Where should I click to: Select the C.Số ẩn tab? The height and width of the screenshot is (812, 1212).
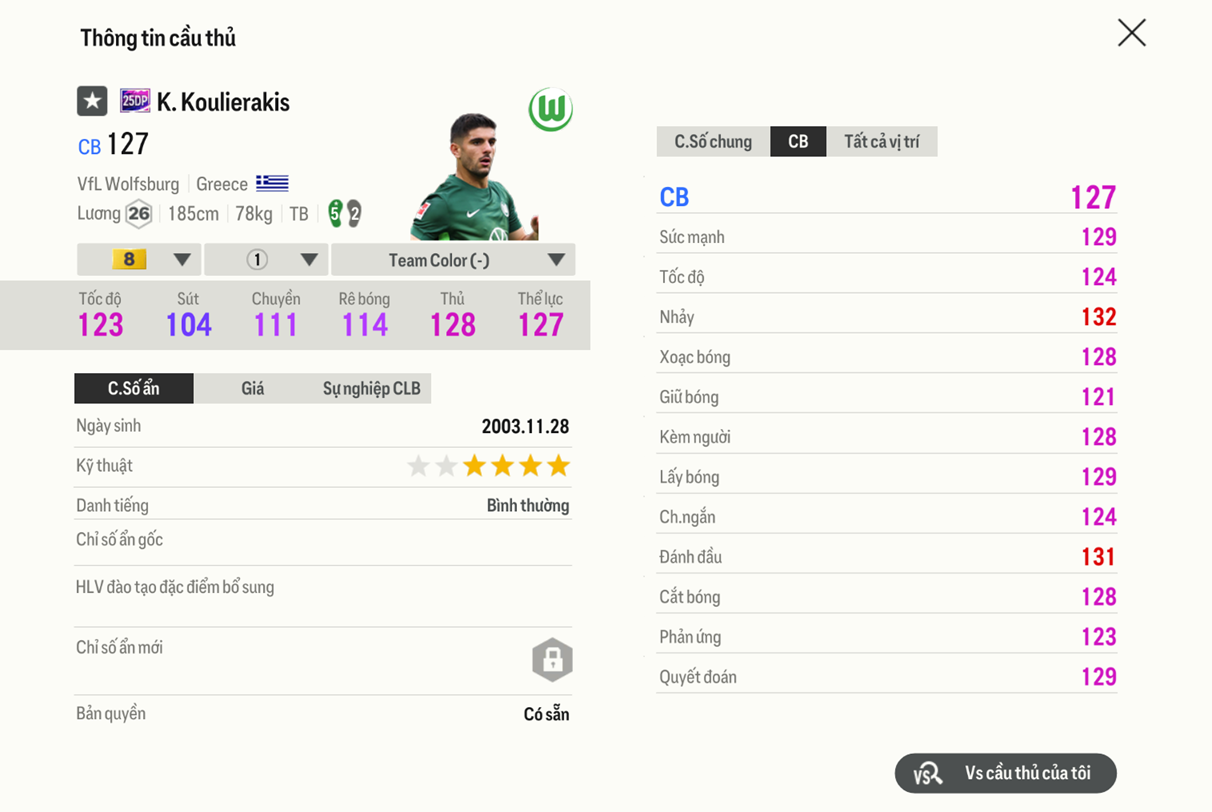pos(134,389)
